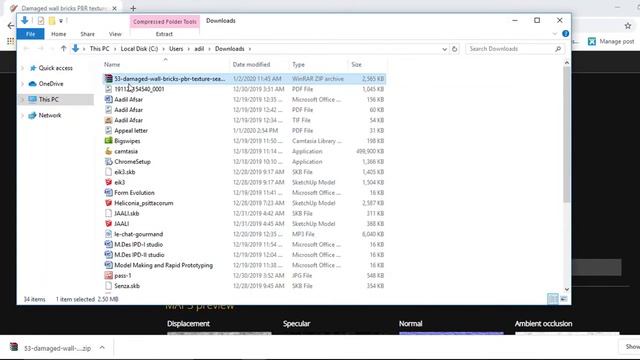Select the camtasia application icon
The image size is (640, 360).
tap(108, 151)
